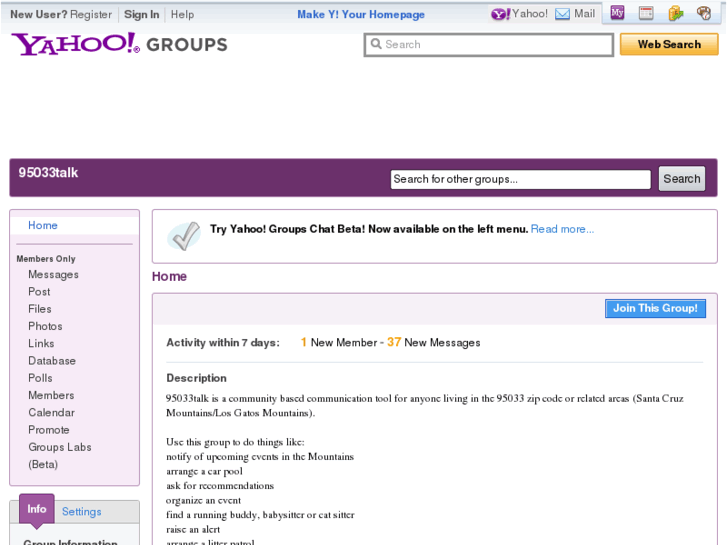
Task: Click the Register link
Action: click(91, 14)
